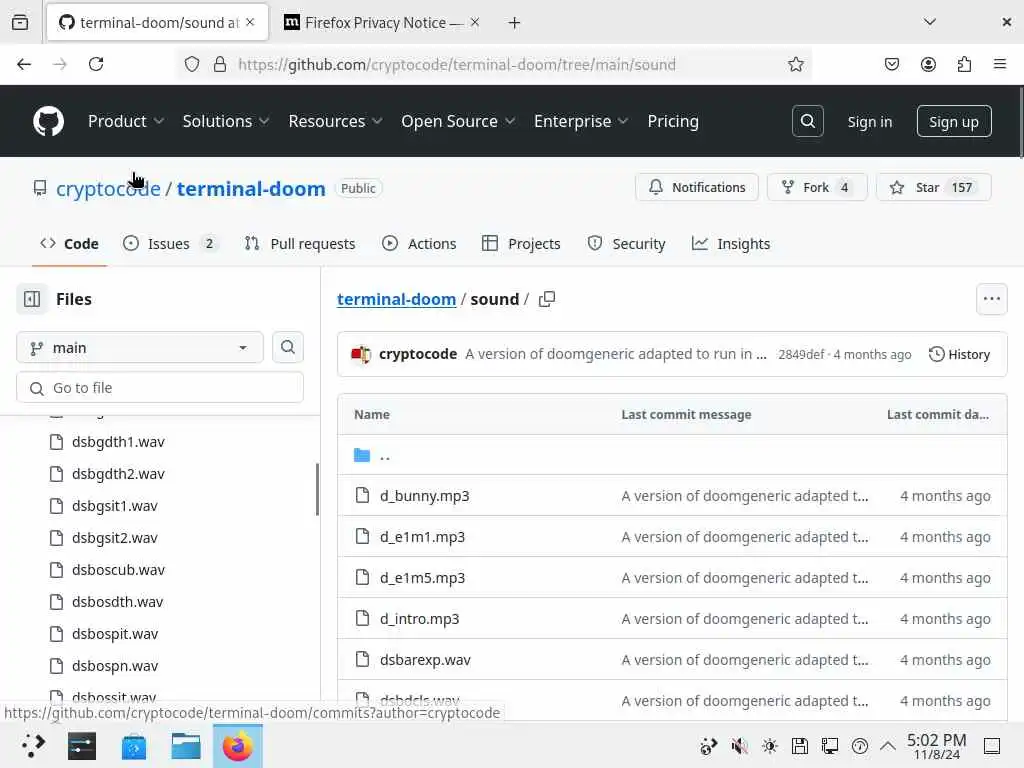Switch to the Issues tab
This screenshot has width=1024, height=768.
[x=170, y=244]
